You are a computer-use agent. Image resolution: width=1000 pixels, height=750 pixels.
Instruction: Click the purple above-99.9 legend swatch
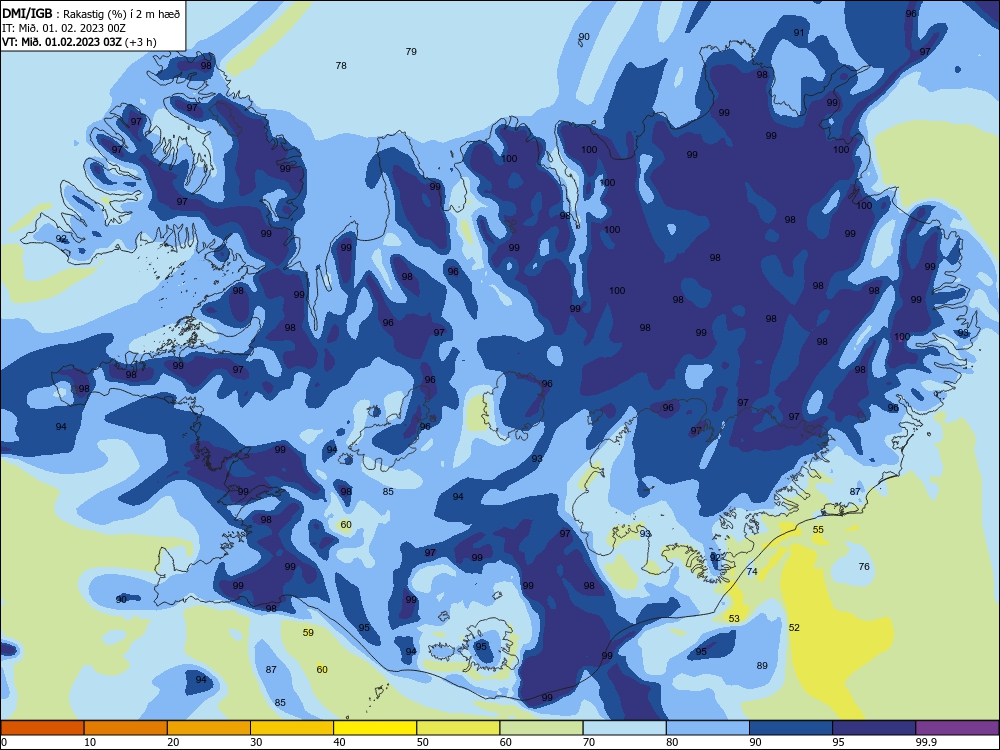pyautogui.click(x=957, y=728)
